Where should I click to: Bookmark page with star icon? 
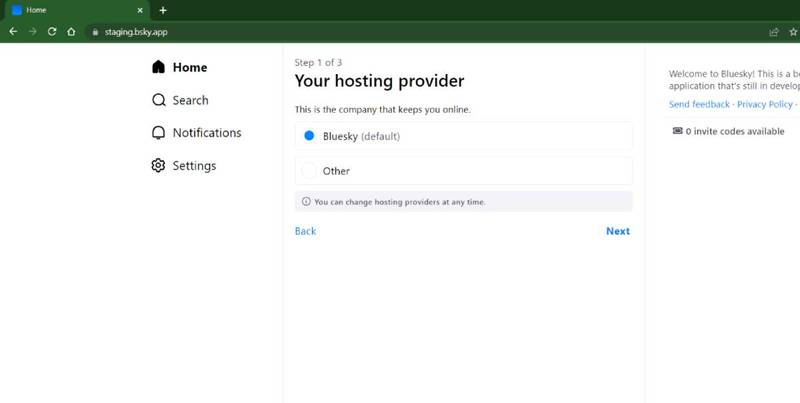pyautogui.click(x=793, y=32)
